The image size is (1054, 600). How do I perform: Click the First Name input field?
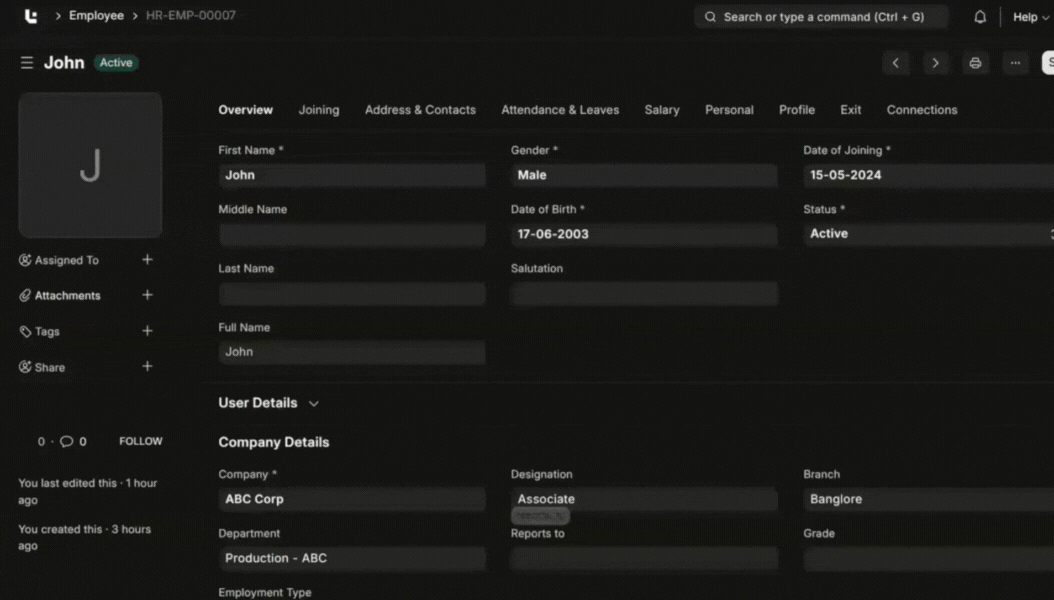pyautogui.click(x=352, y=175)
